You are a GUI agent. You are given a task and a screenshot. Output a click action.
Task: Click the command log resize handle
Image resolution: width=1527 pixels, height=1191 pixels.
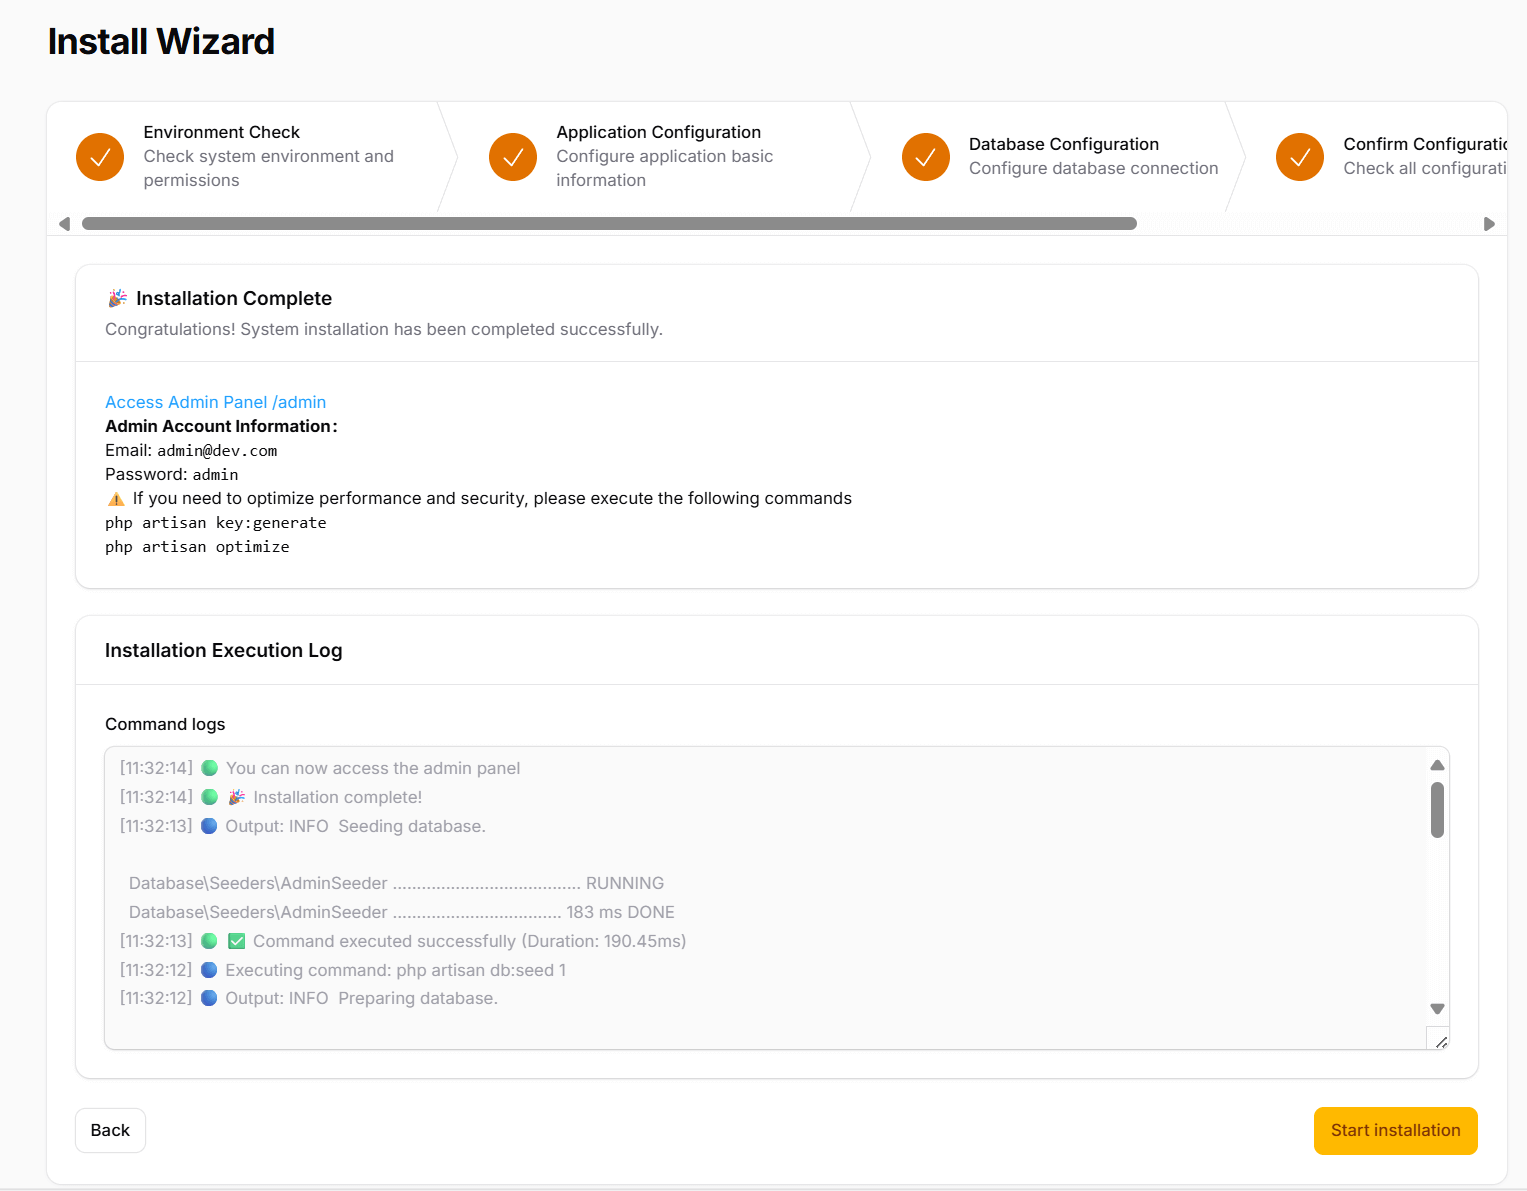tap(1440, 1041)
